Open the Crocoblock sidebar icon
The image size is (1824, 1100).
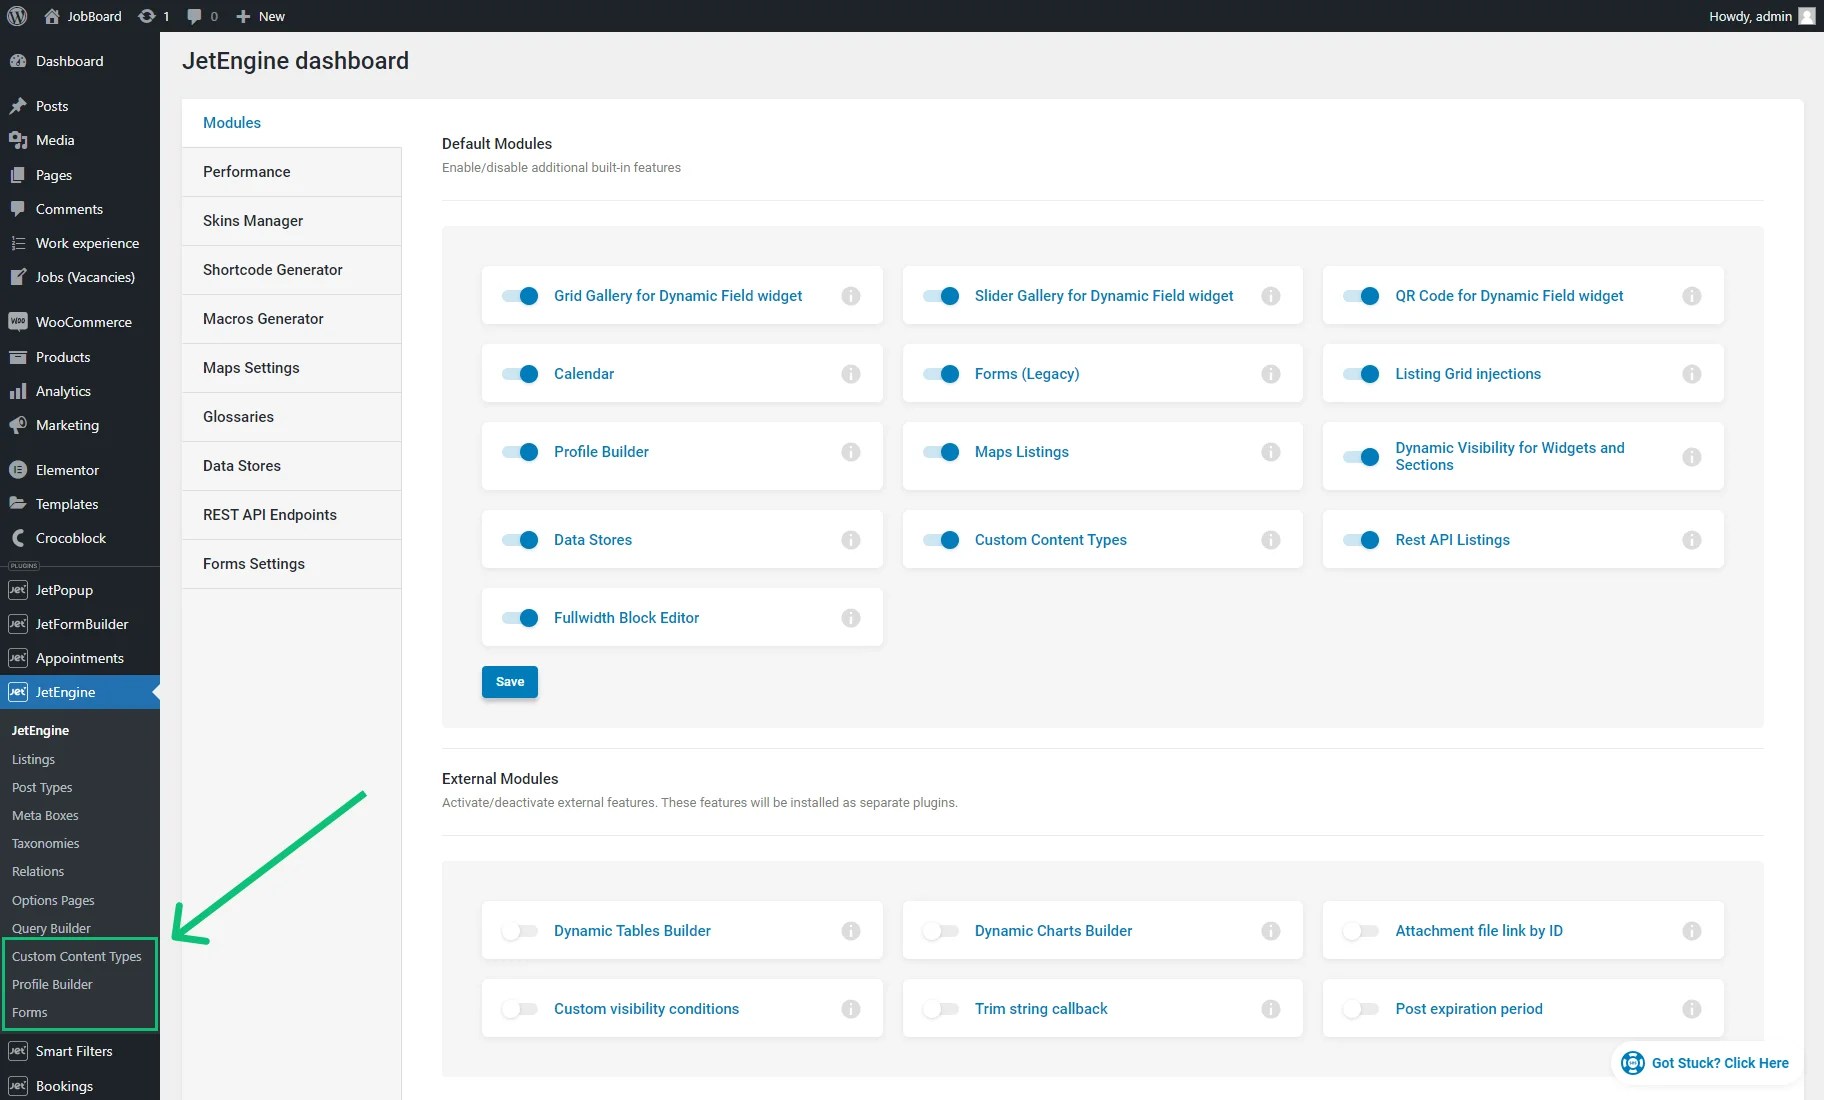click(20, 538)
